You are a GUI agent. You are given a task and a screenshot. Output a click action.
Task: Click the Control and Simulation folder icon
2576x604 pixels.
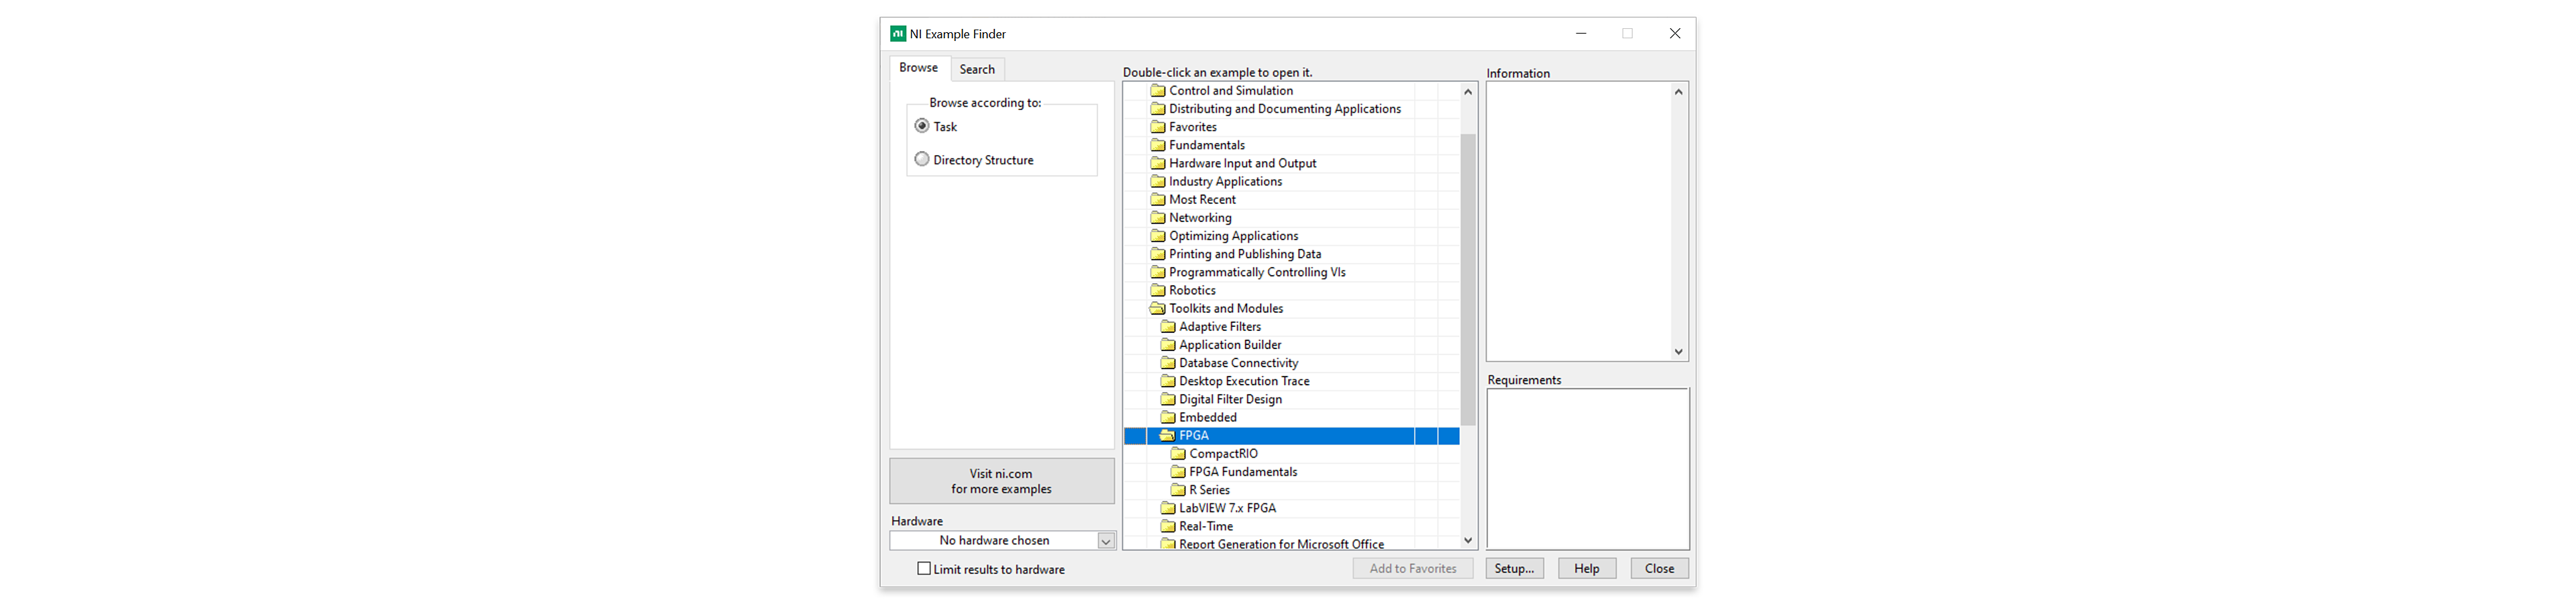pyautogui.click(x=1157, y=91)
